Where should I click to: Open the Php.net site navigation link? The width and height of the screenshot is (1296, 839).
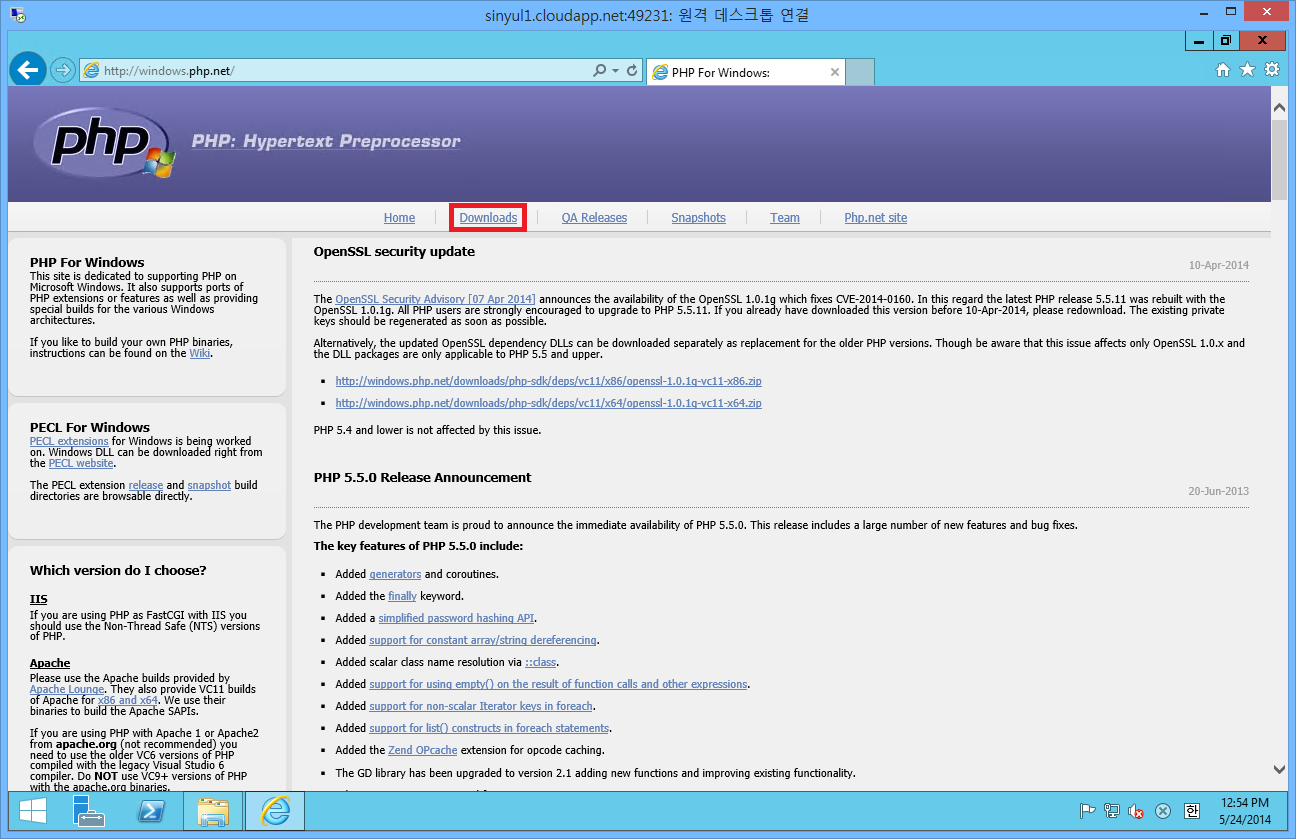[x=876, y=217]
